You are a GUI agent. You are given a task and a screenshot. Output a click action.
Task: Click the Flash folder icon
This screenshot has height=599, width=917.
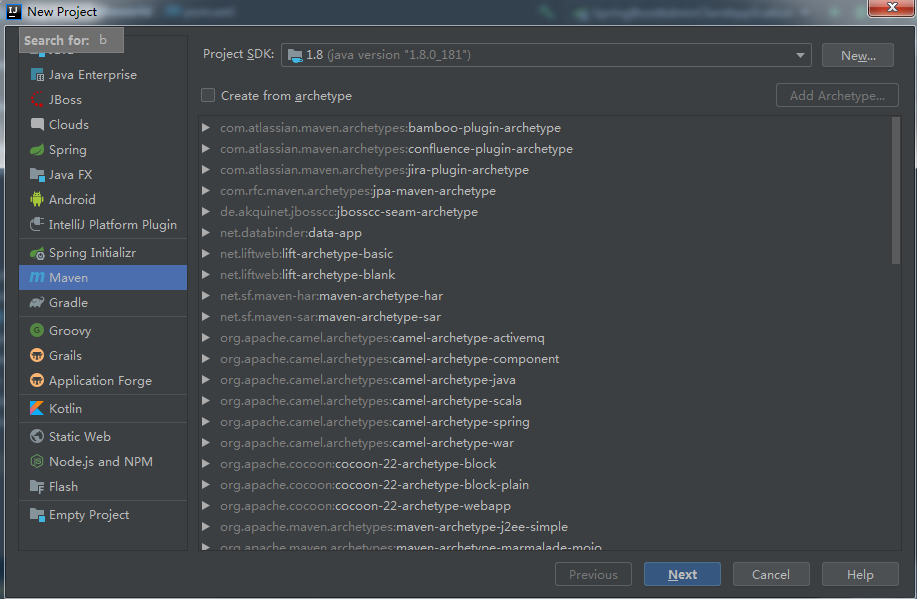tap(37, 487)
